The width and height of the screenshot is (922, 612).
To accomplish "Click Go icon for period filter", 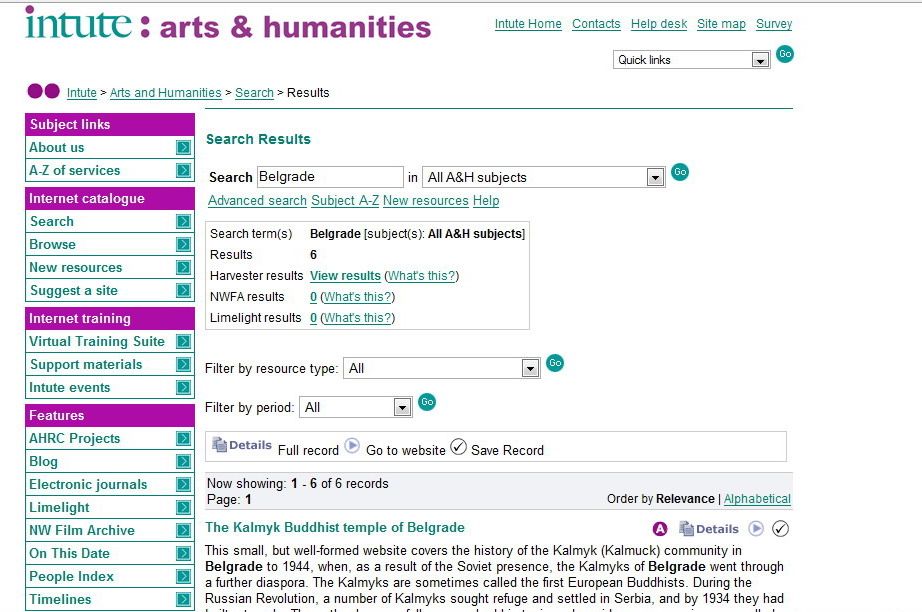I will (427, 402).
